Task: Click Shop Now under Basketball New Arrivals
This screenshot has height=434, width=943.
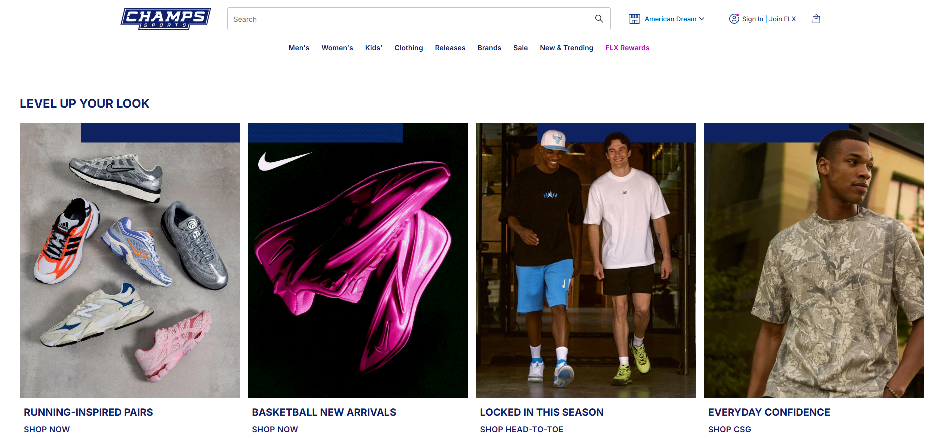Action: [x=275, y=429]
